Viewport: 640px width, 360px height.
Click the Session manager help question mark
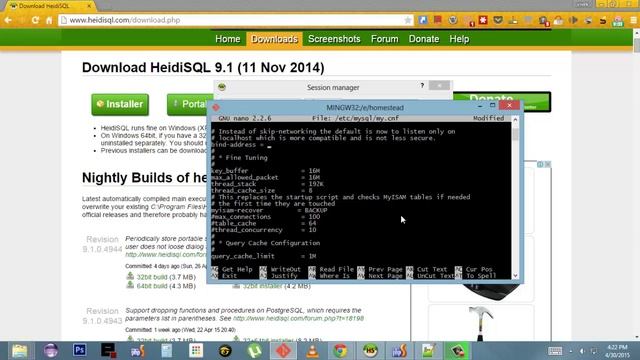[422, 85]
